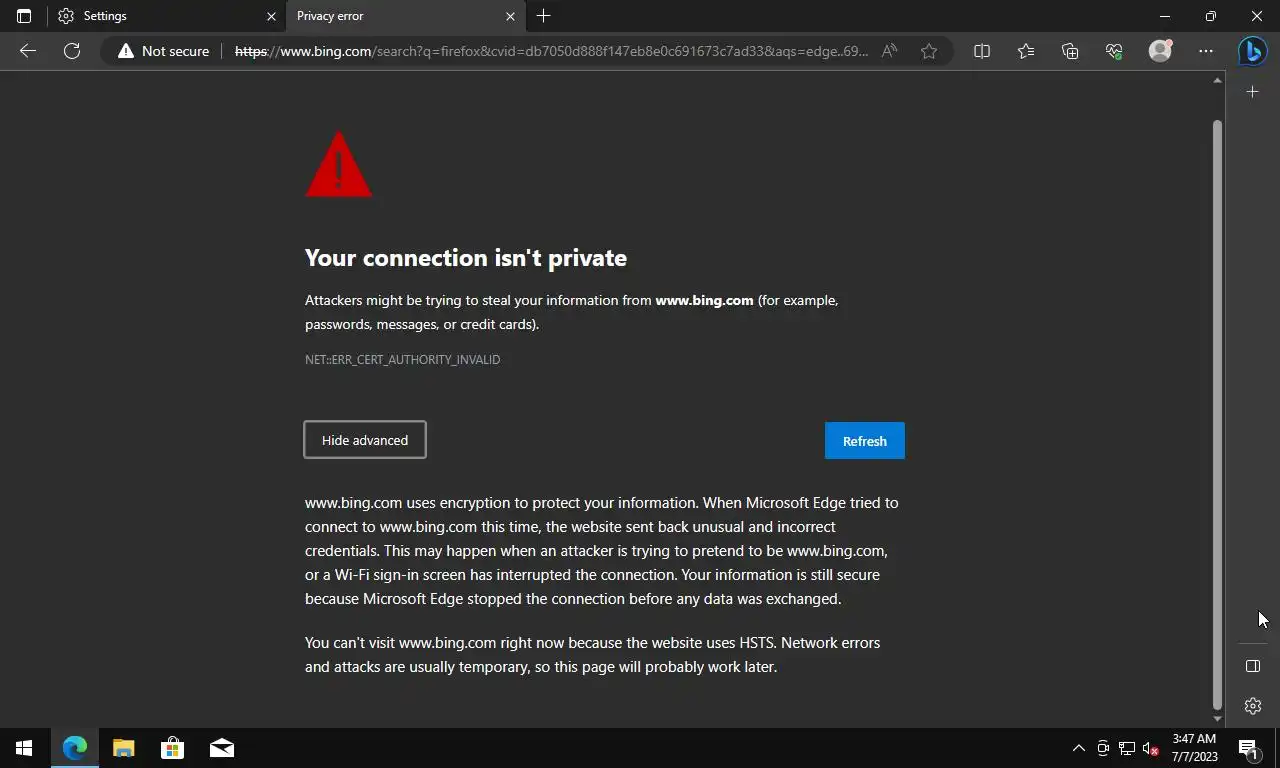Add this page to favorites star
The width and height of the screenshot is (1280, 768).
pyautogui.click(x=929, y=51)
